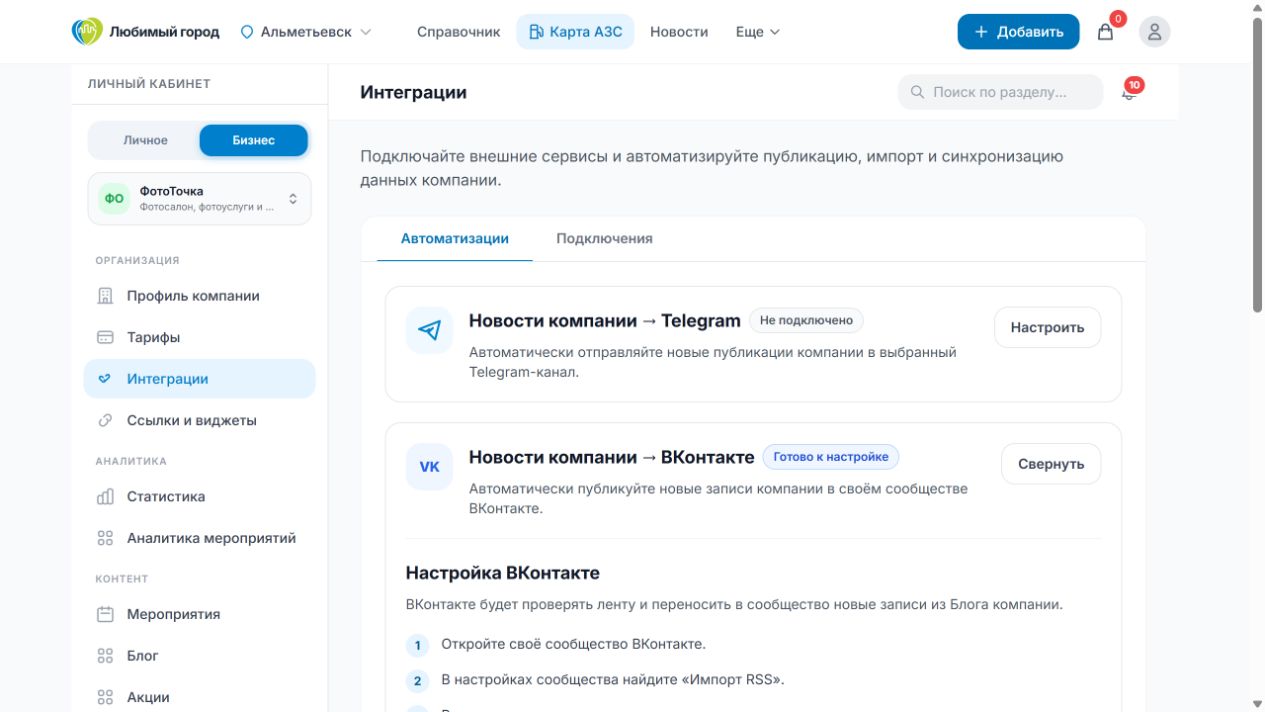1265x712 pixels.
Task: Click the Любимый город logo icon
Action: (87, 32)
